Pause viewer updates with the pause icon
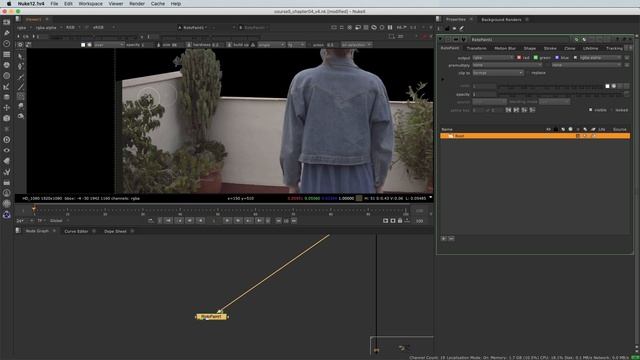 (390, 27)
